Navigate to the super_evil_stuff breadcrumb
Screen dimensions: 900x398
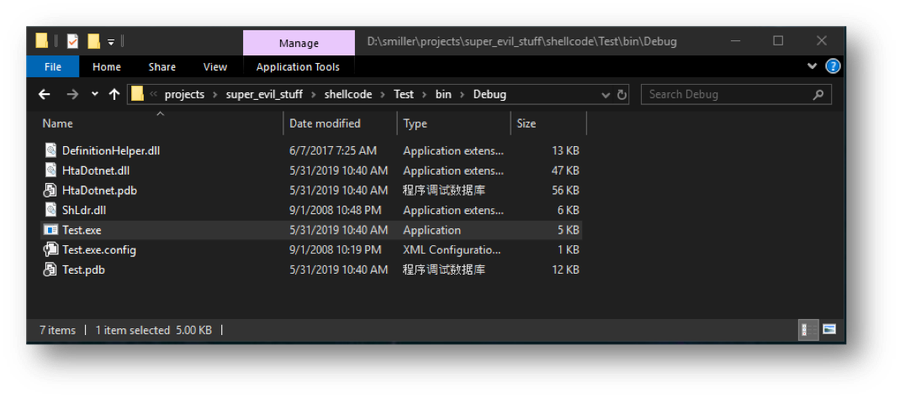click(264, 95)
